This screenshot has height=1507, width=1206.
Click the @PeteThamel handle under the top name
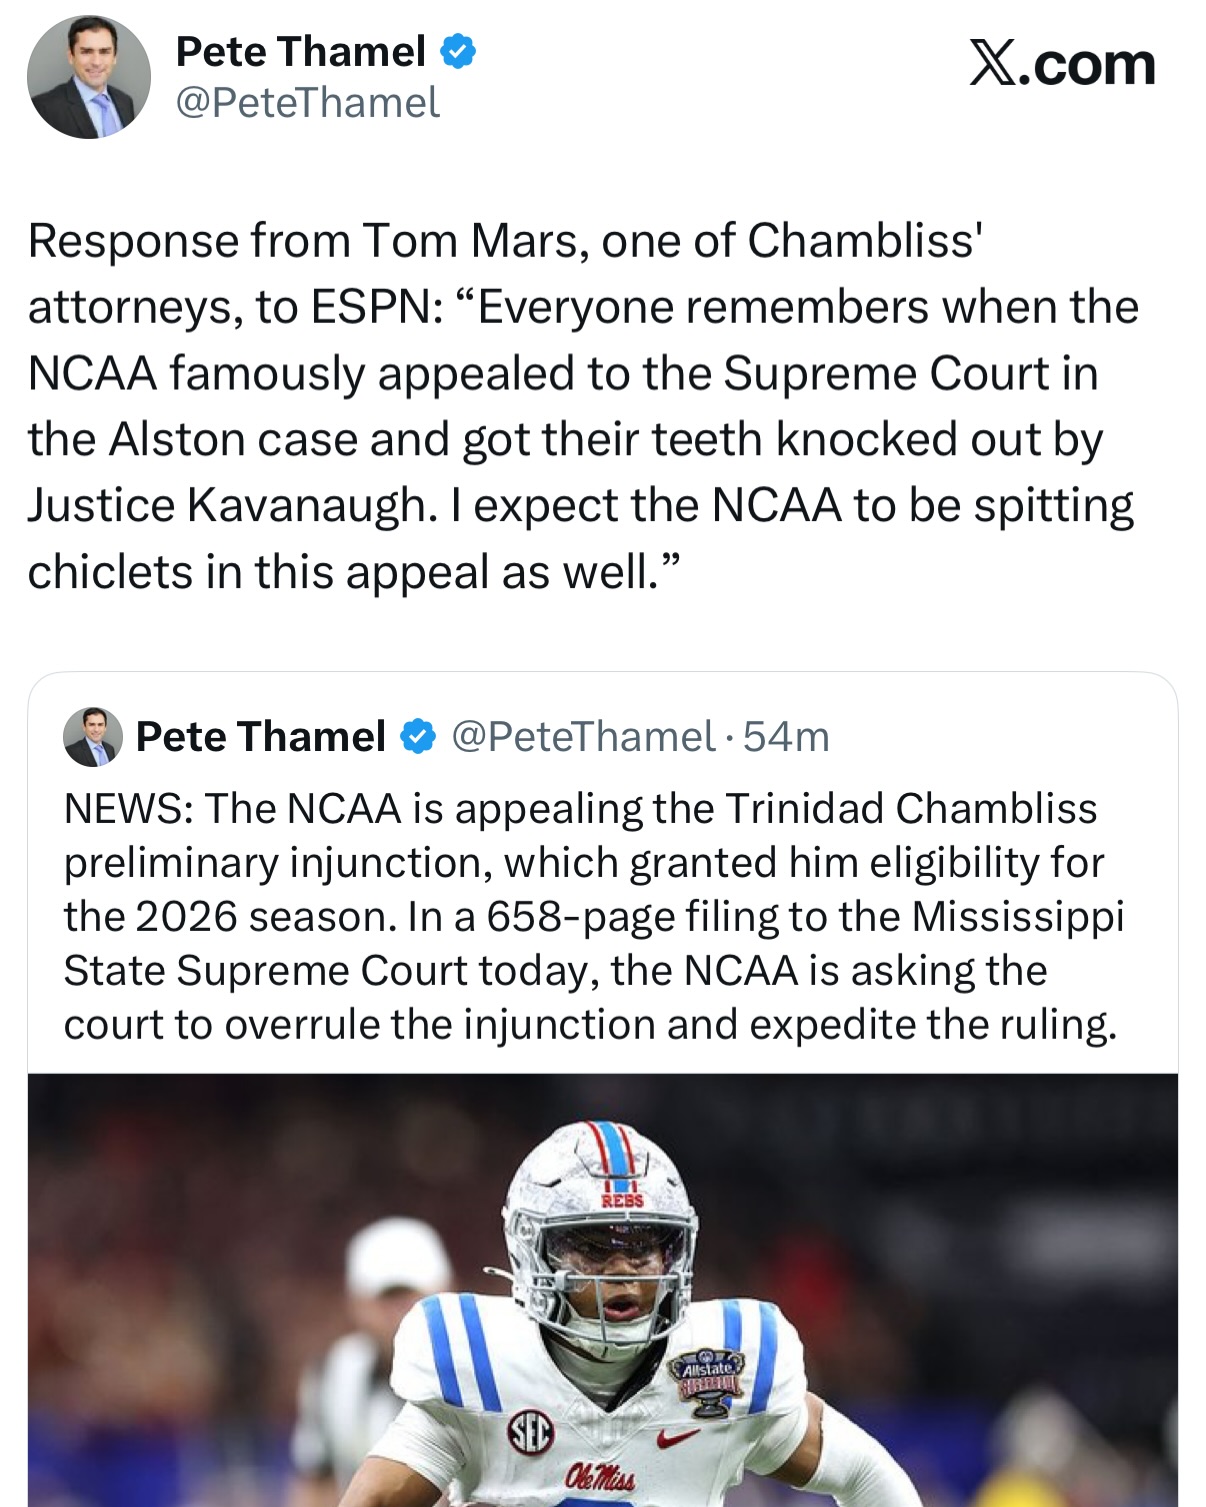pyautogui.click(x=307, y=103)
